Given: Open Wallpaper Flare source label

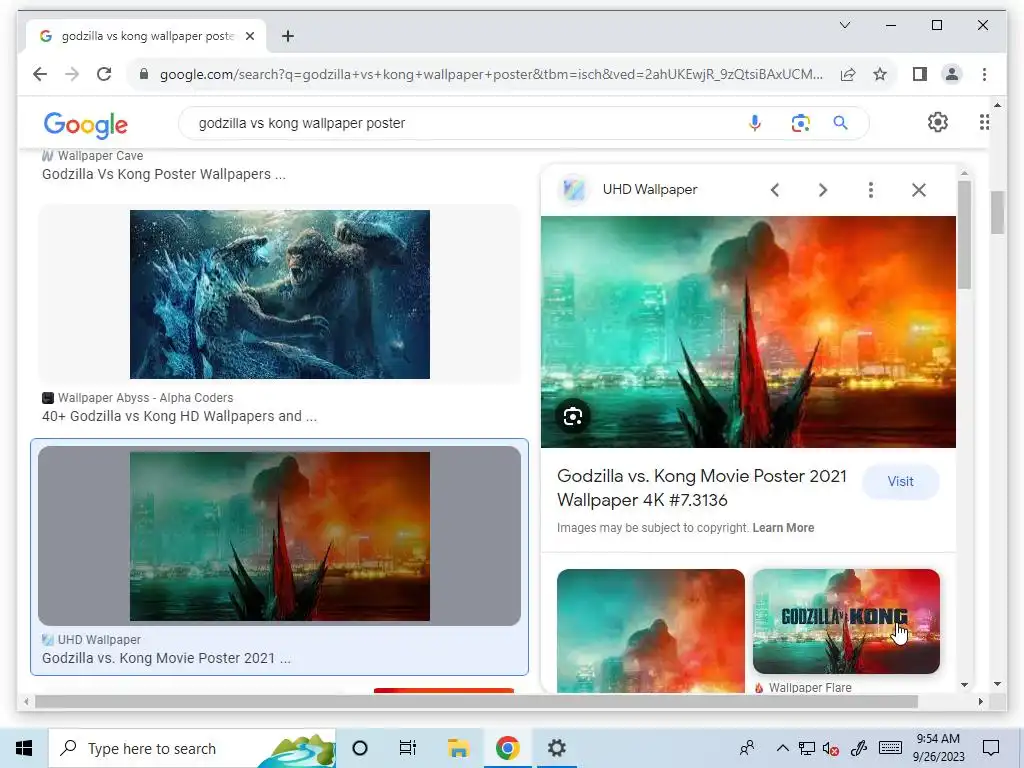Looking at the screenshot, I should 810,687.
